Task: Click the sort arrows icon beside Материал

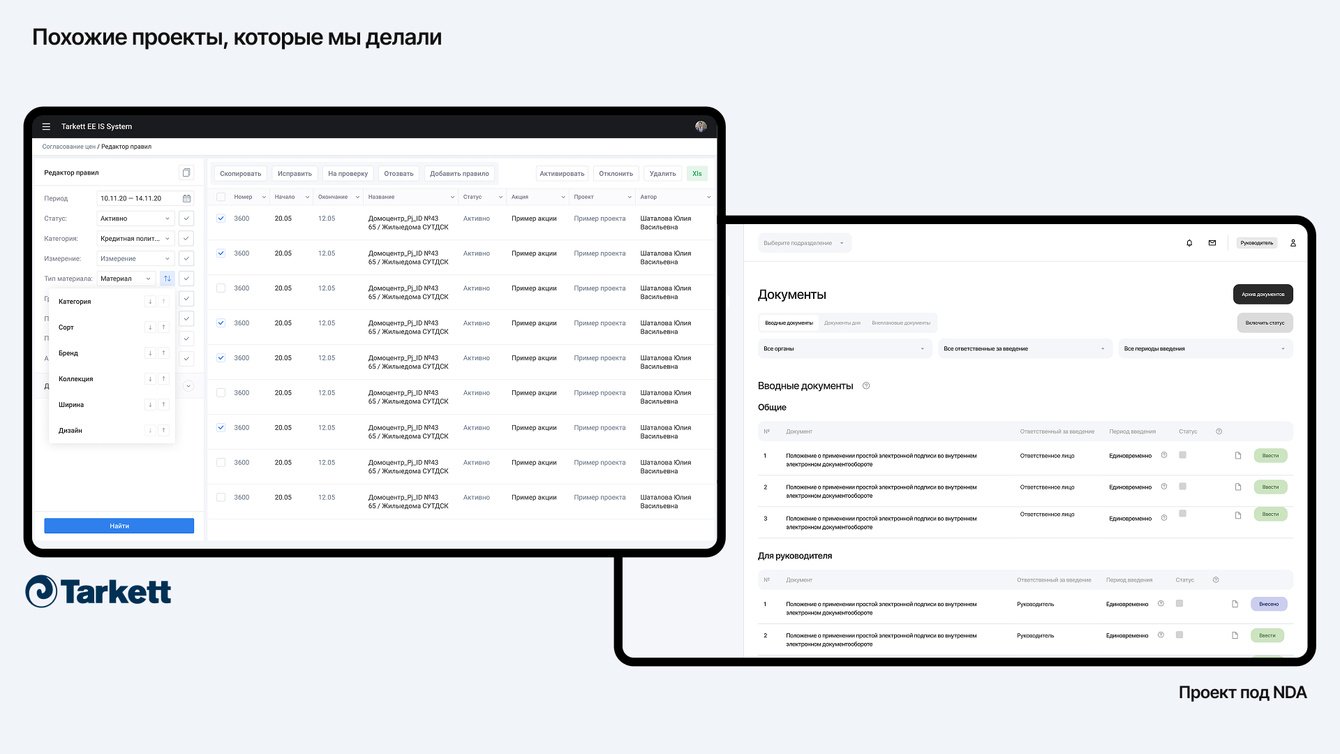Action: click(167, 278)
